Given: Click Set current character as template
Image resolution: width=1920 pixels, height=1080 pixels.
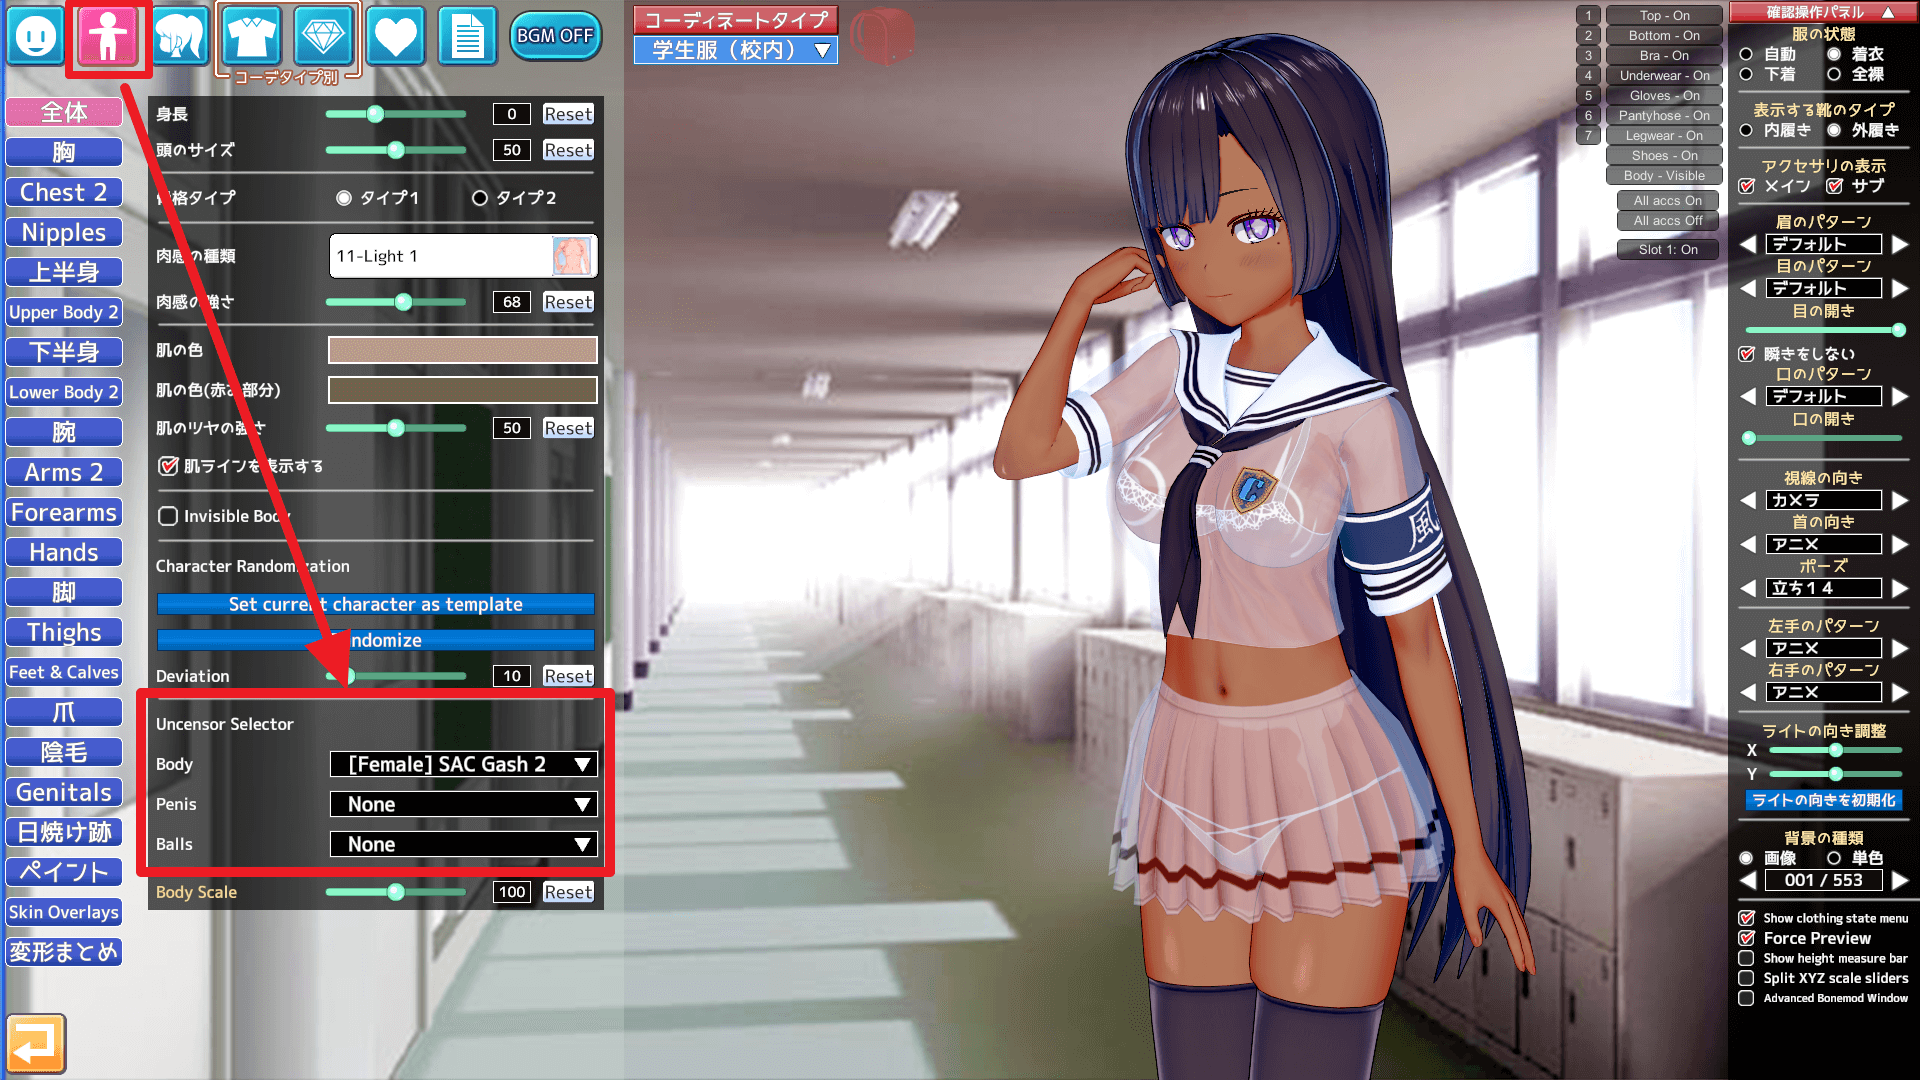Looking at the screenshot, I should (x=375, y=604).
